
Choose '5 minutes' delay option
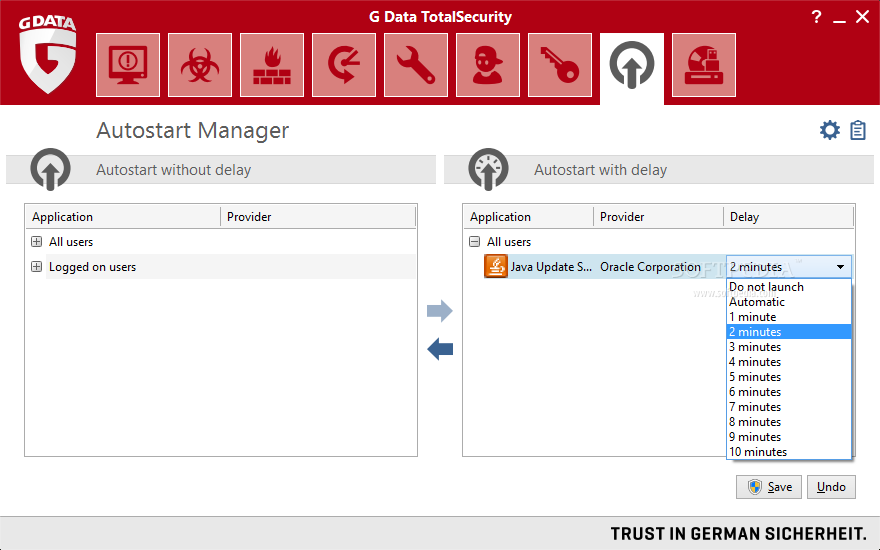click(789, 377)
